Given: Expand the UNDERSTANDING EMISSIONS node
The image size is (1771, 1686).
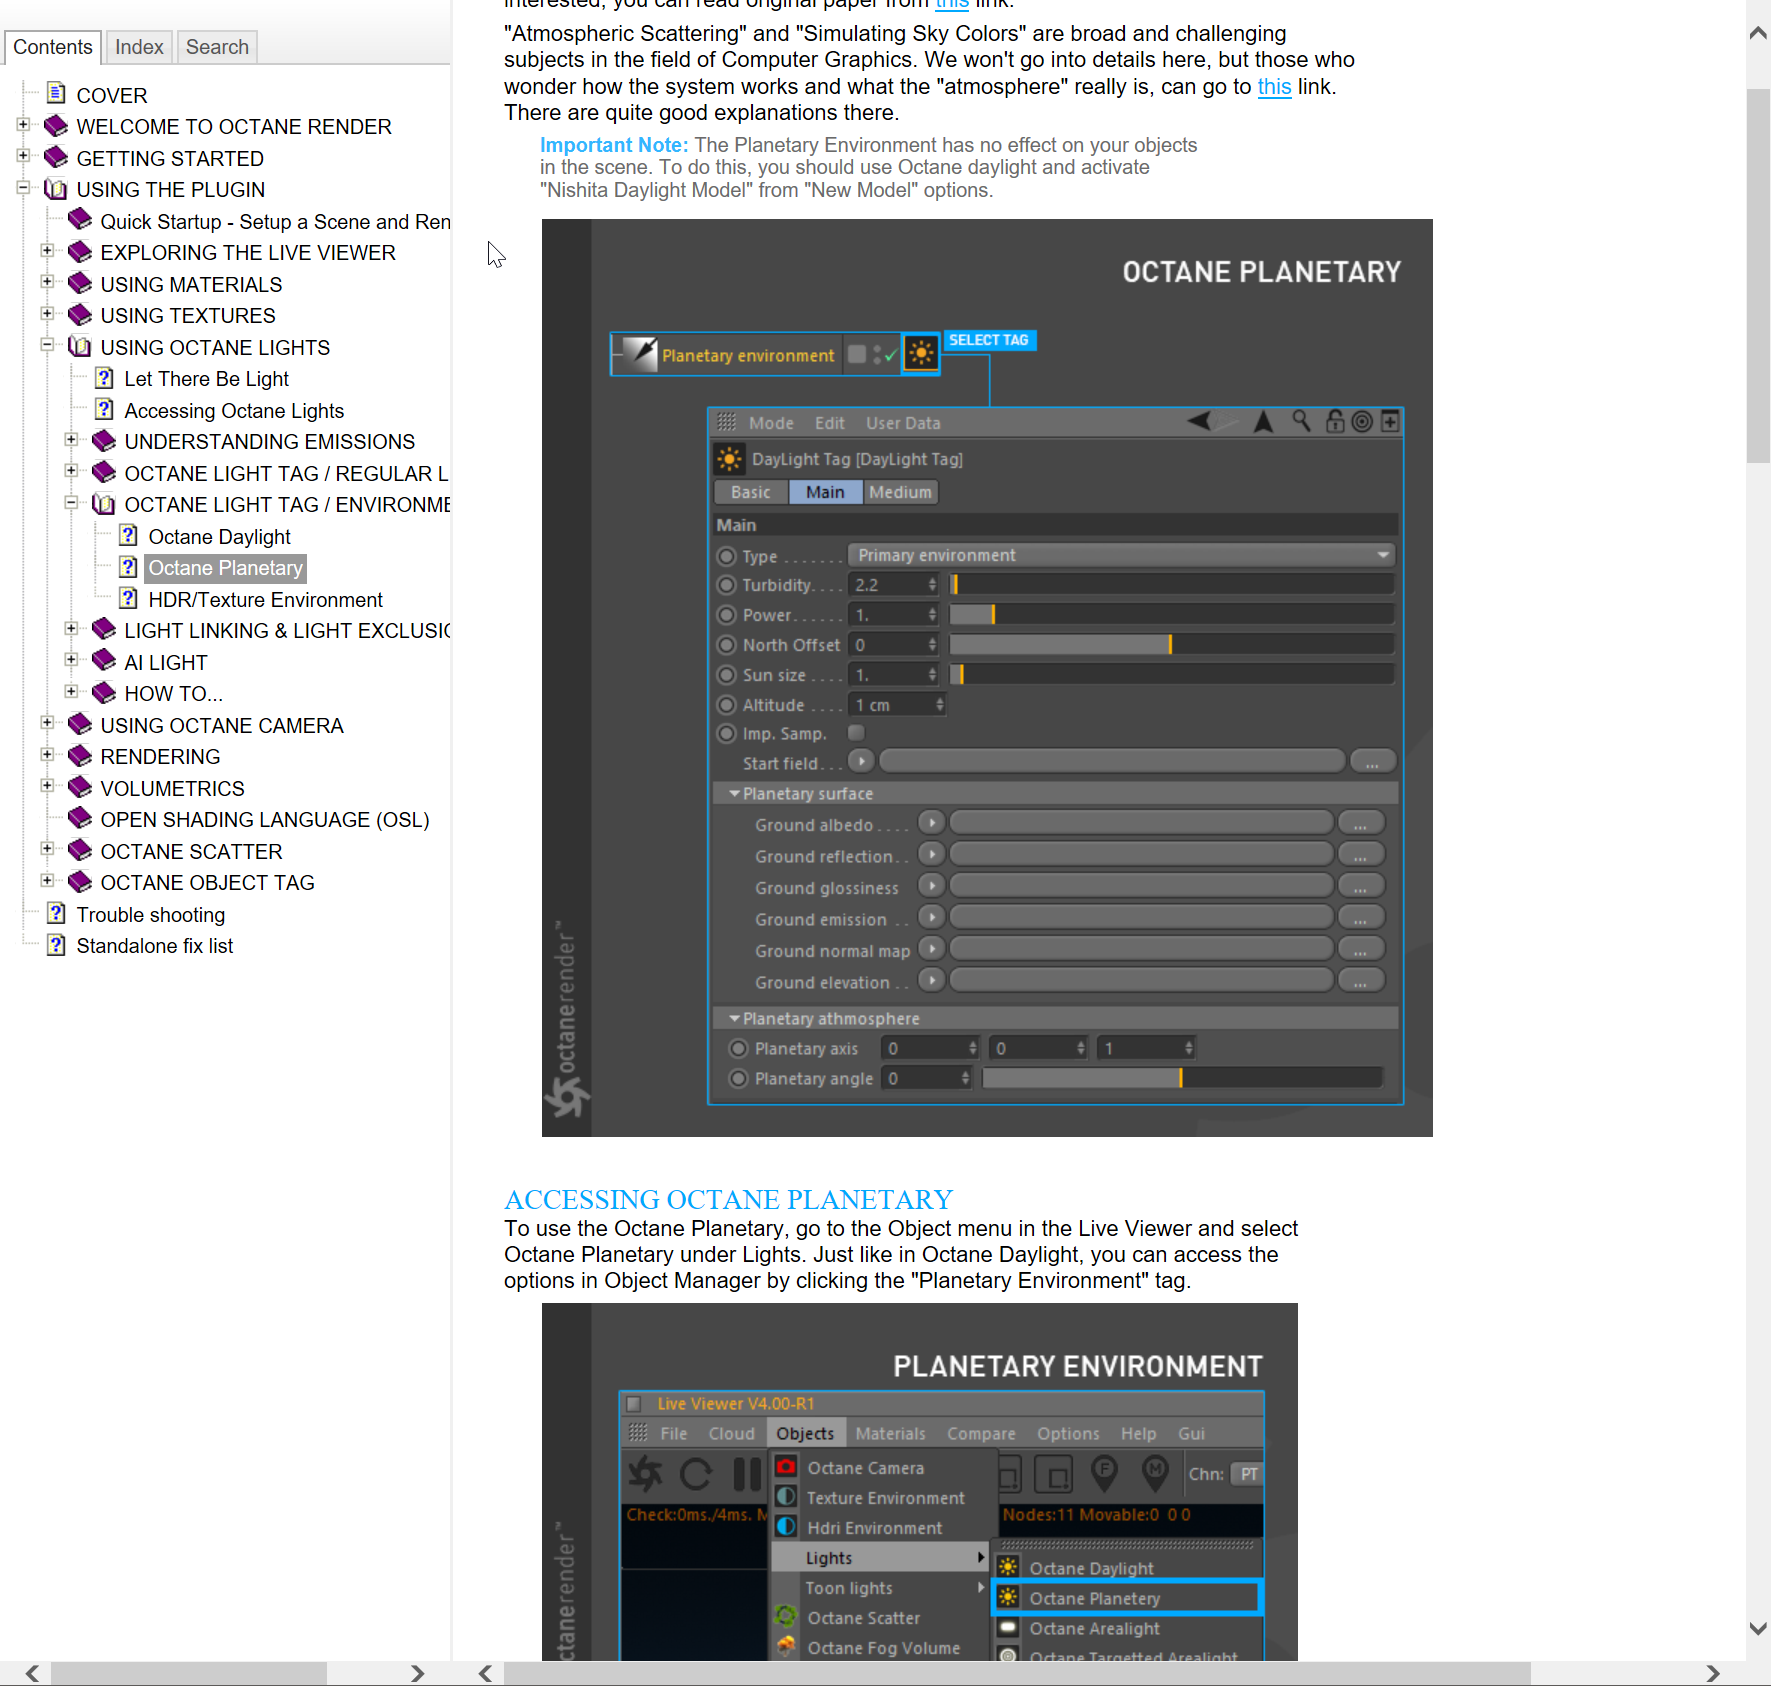Looking at the screenshot, I should point(71,439).
